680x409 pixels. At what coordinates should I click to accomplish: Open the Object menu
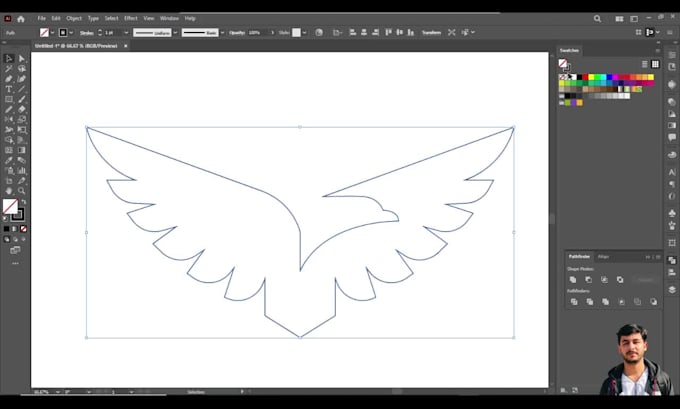pos(72,18)
